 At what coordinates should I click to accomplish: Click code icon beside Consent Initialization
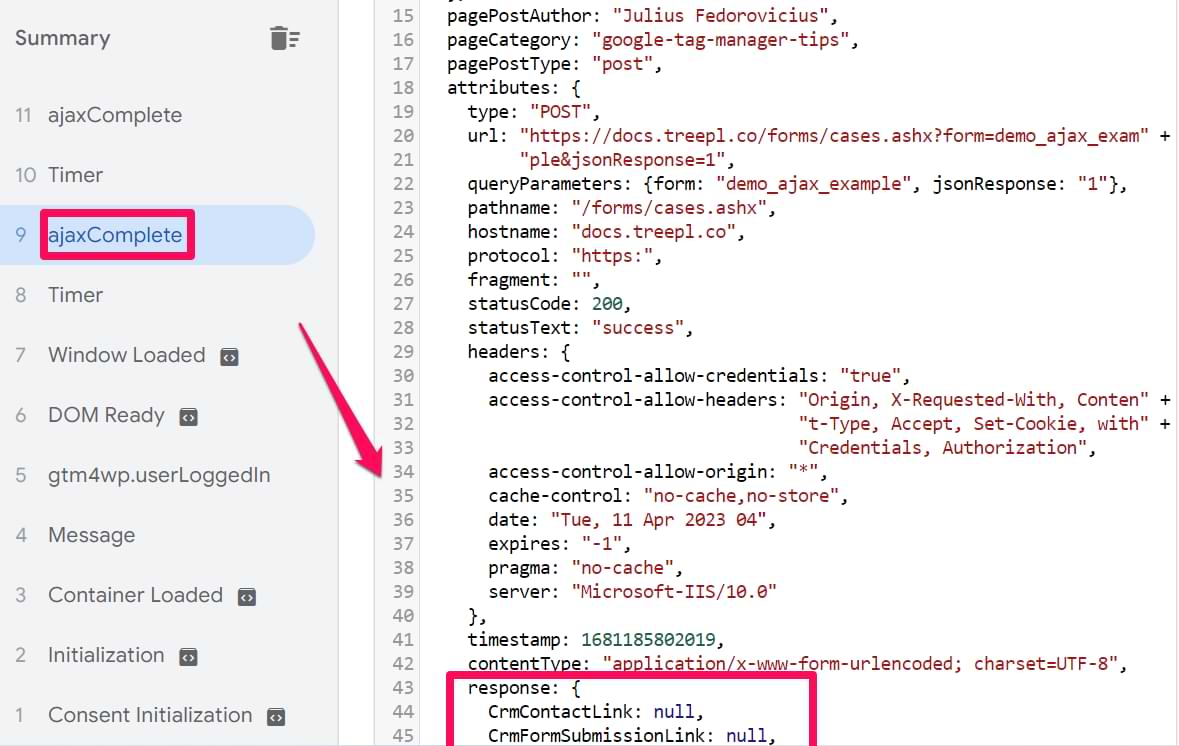point(277,717)
